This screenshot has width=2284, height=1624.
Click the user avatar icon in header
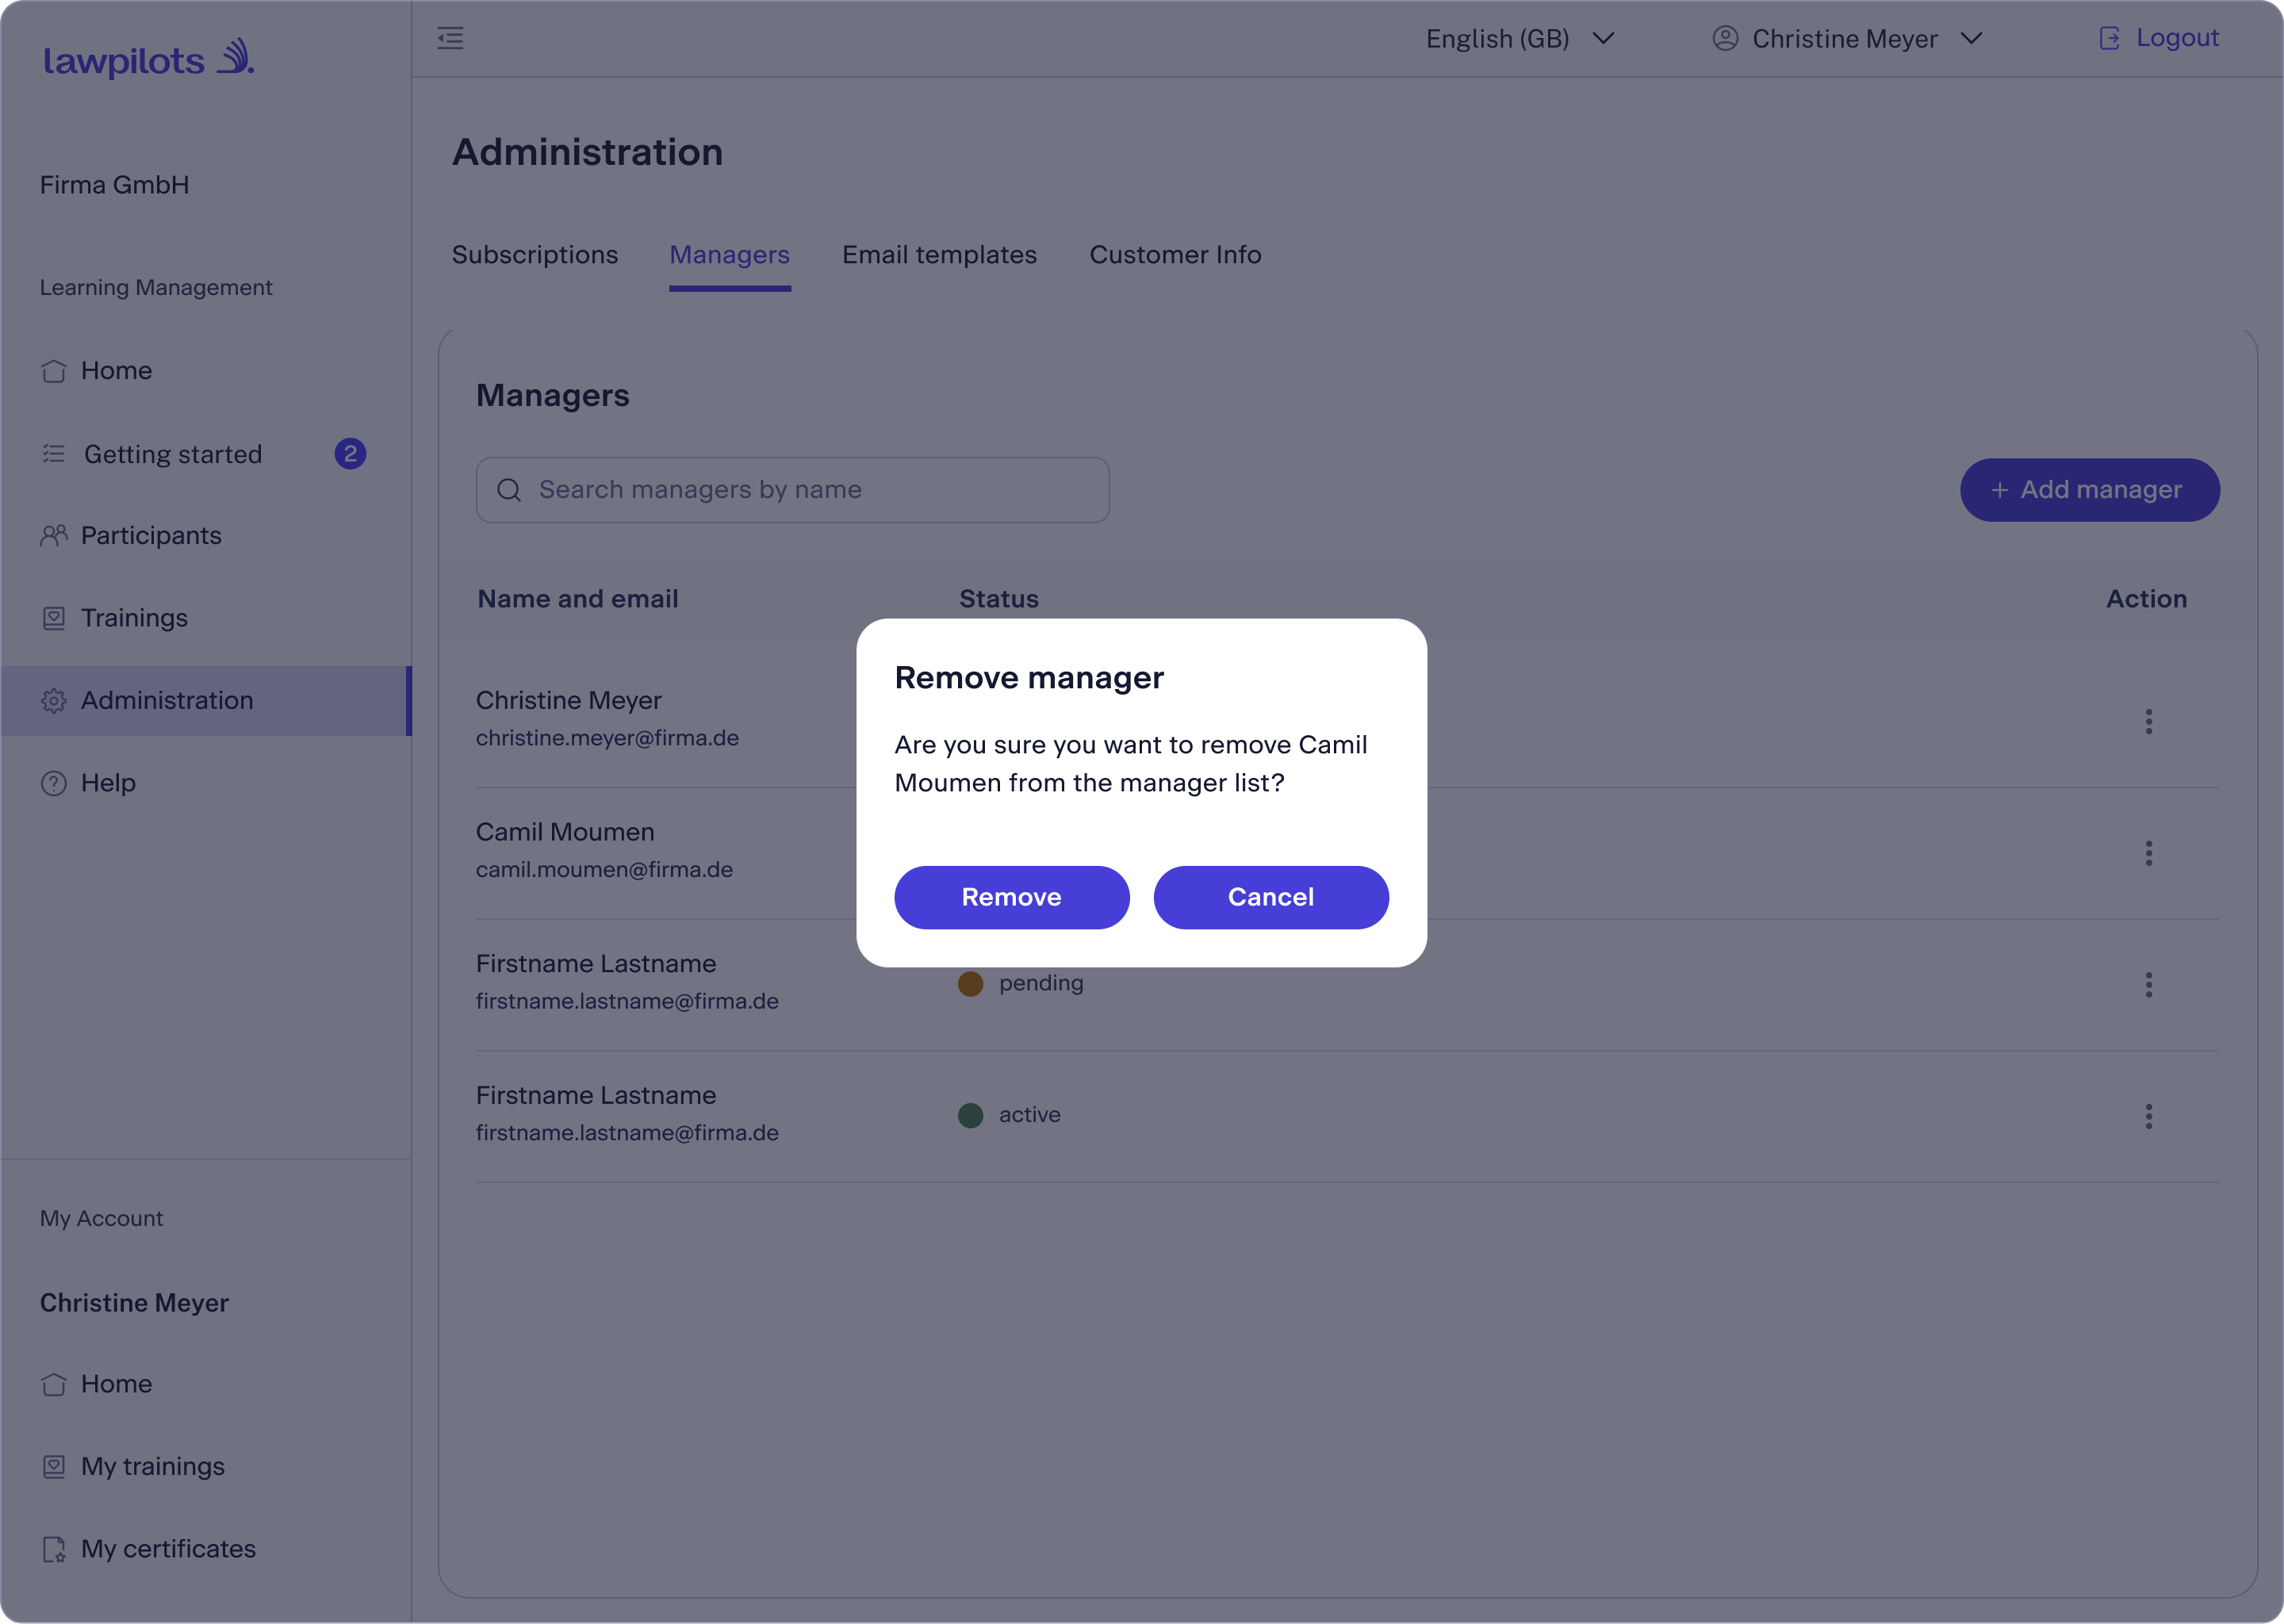[1725, 38]
